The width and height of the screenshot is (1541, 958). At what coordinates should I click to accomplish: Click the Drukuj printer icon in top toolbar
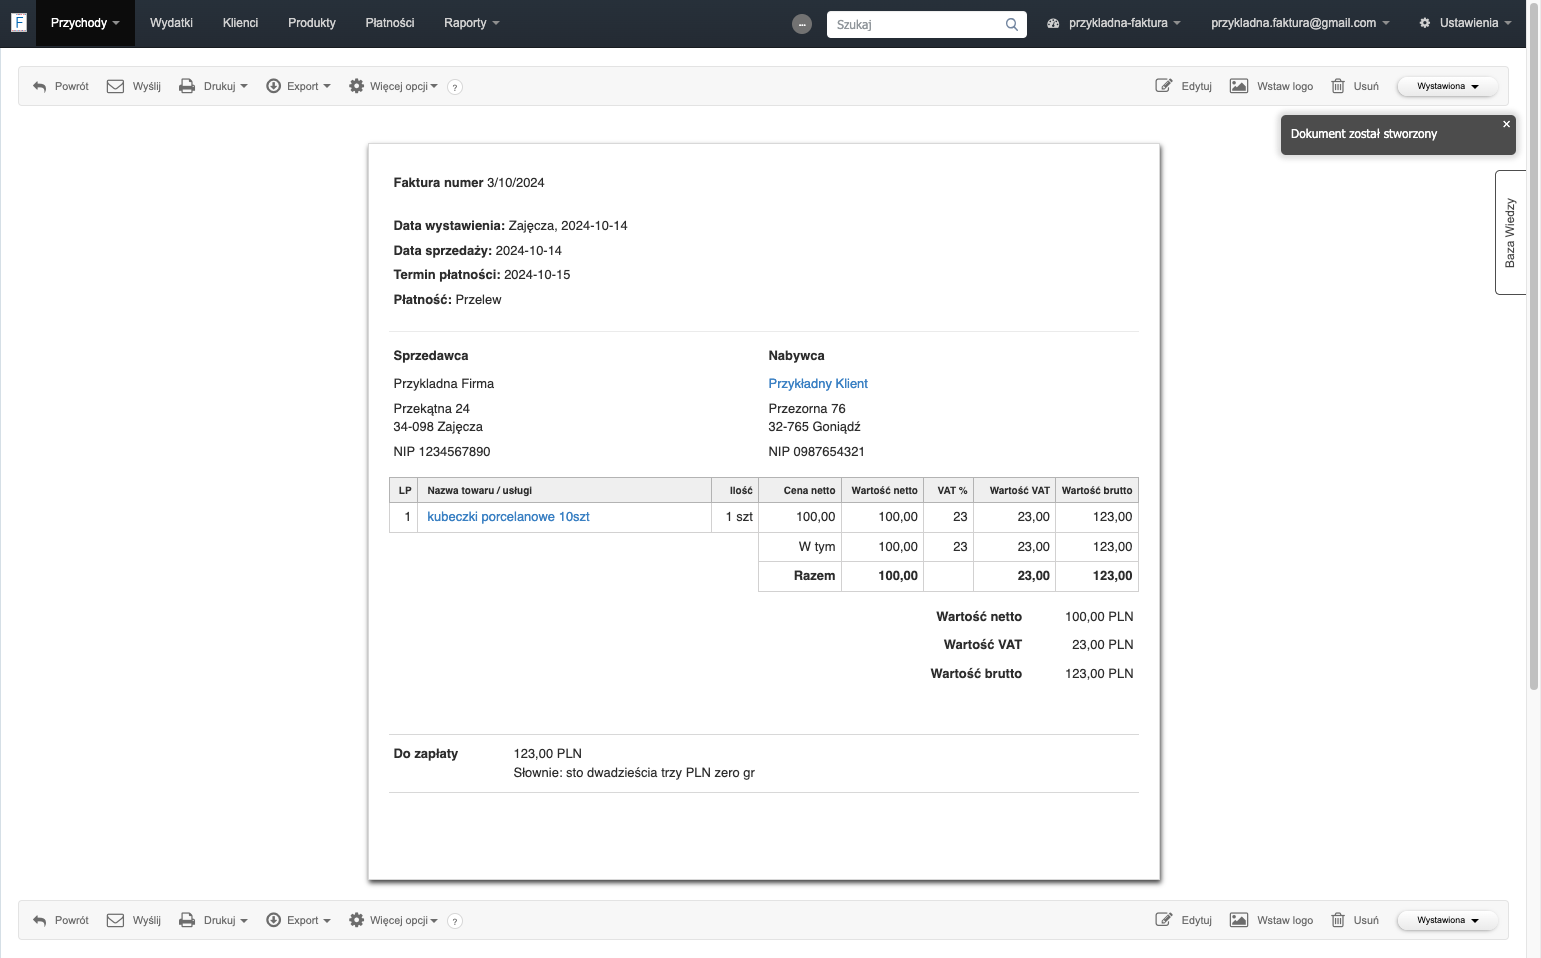pos(187,86)
